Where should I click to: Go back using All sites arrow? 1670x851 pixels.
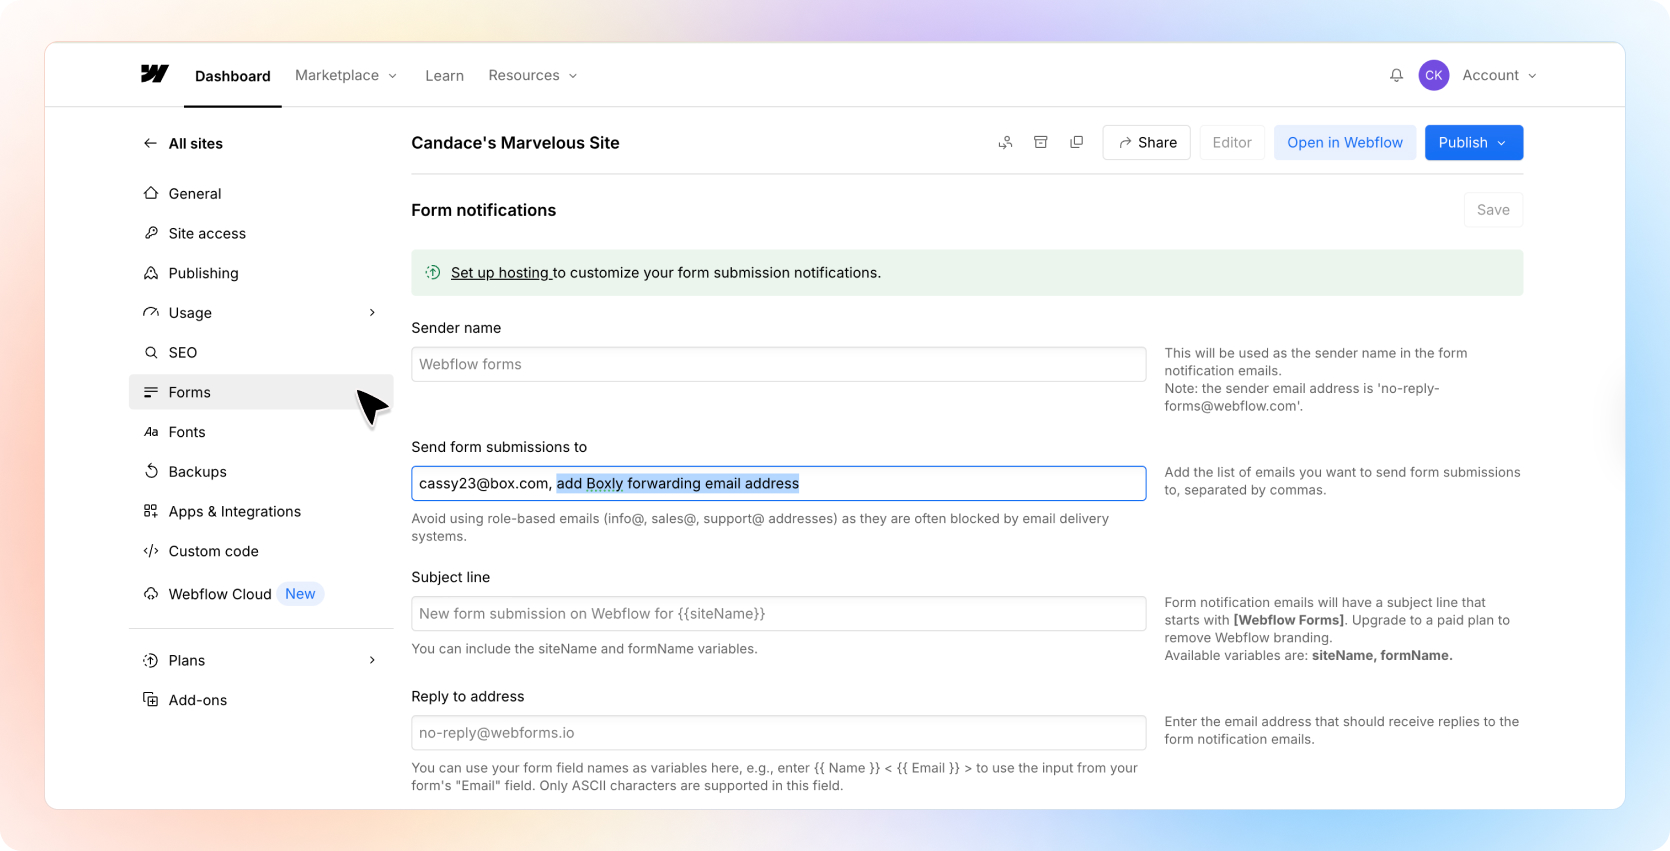(150, 143)
